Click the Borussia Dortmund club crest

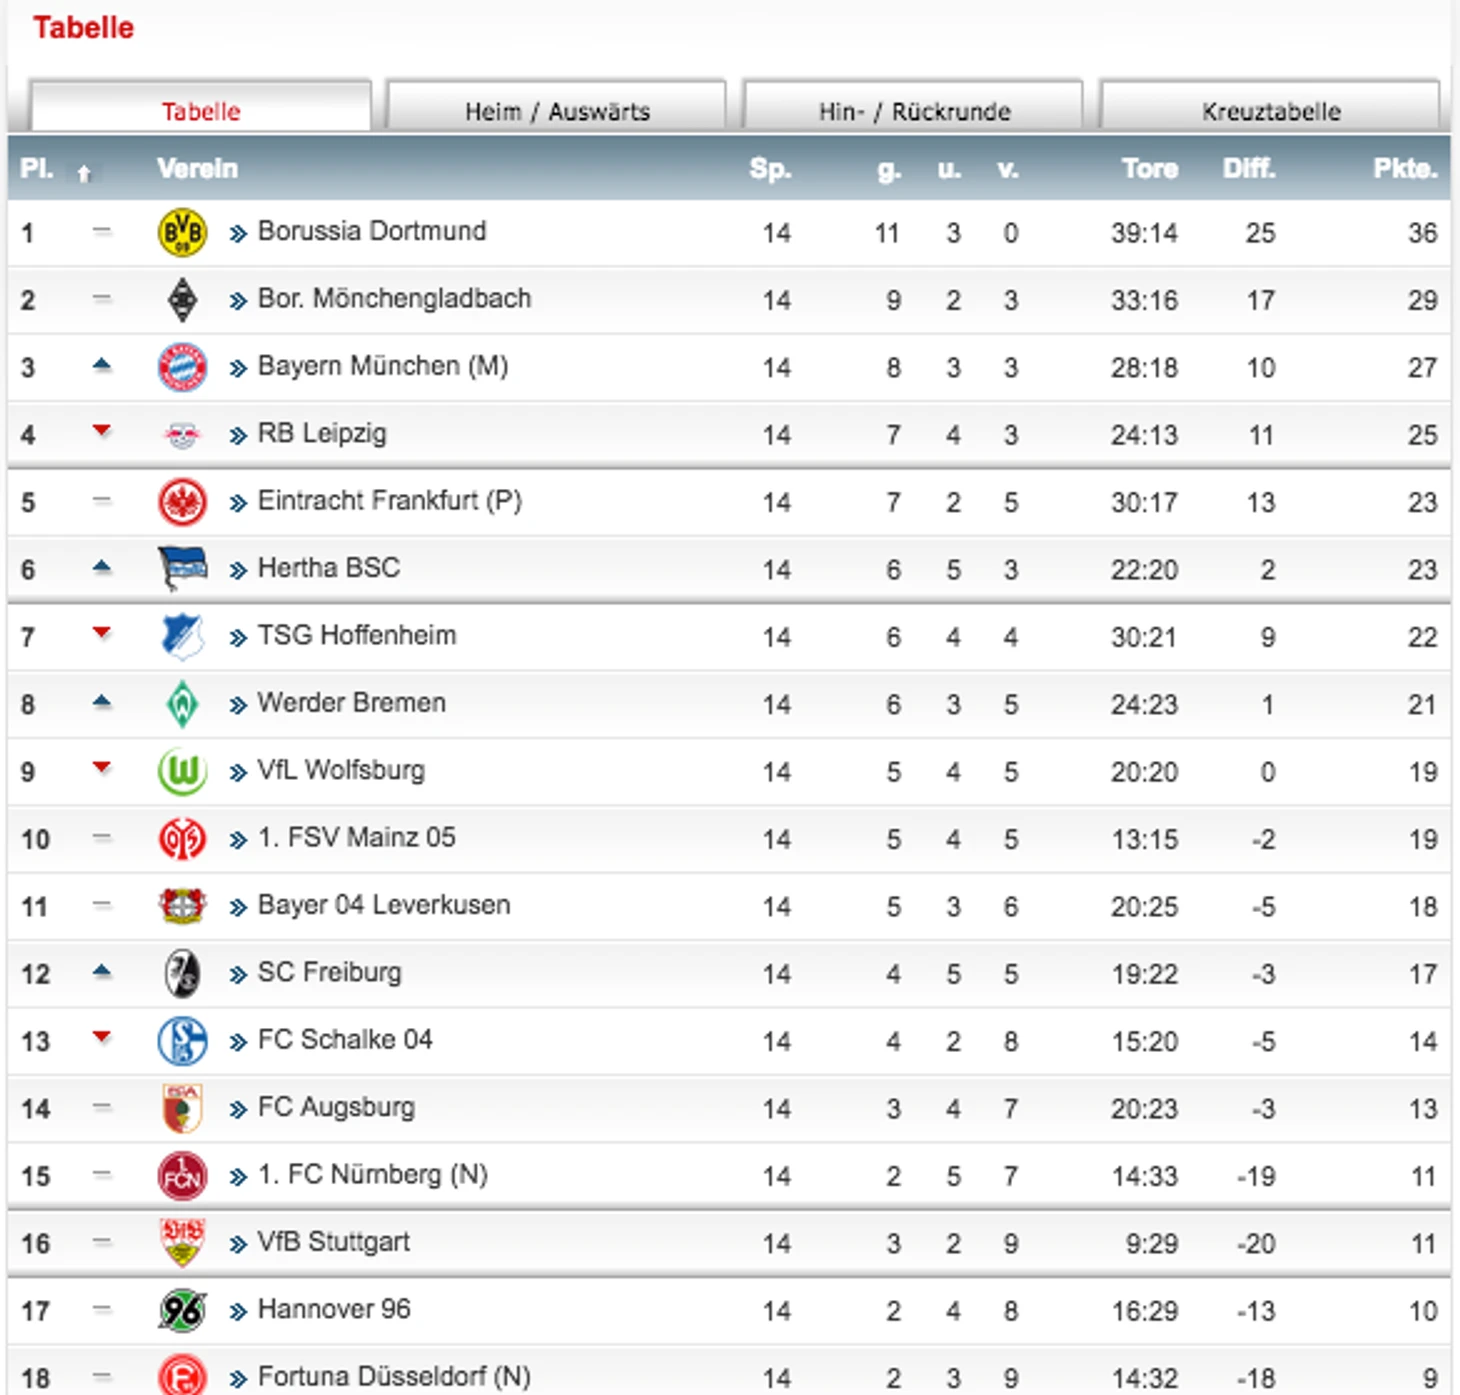coord(182,233)
